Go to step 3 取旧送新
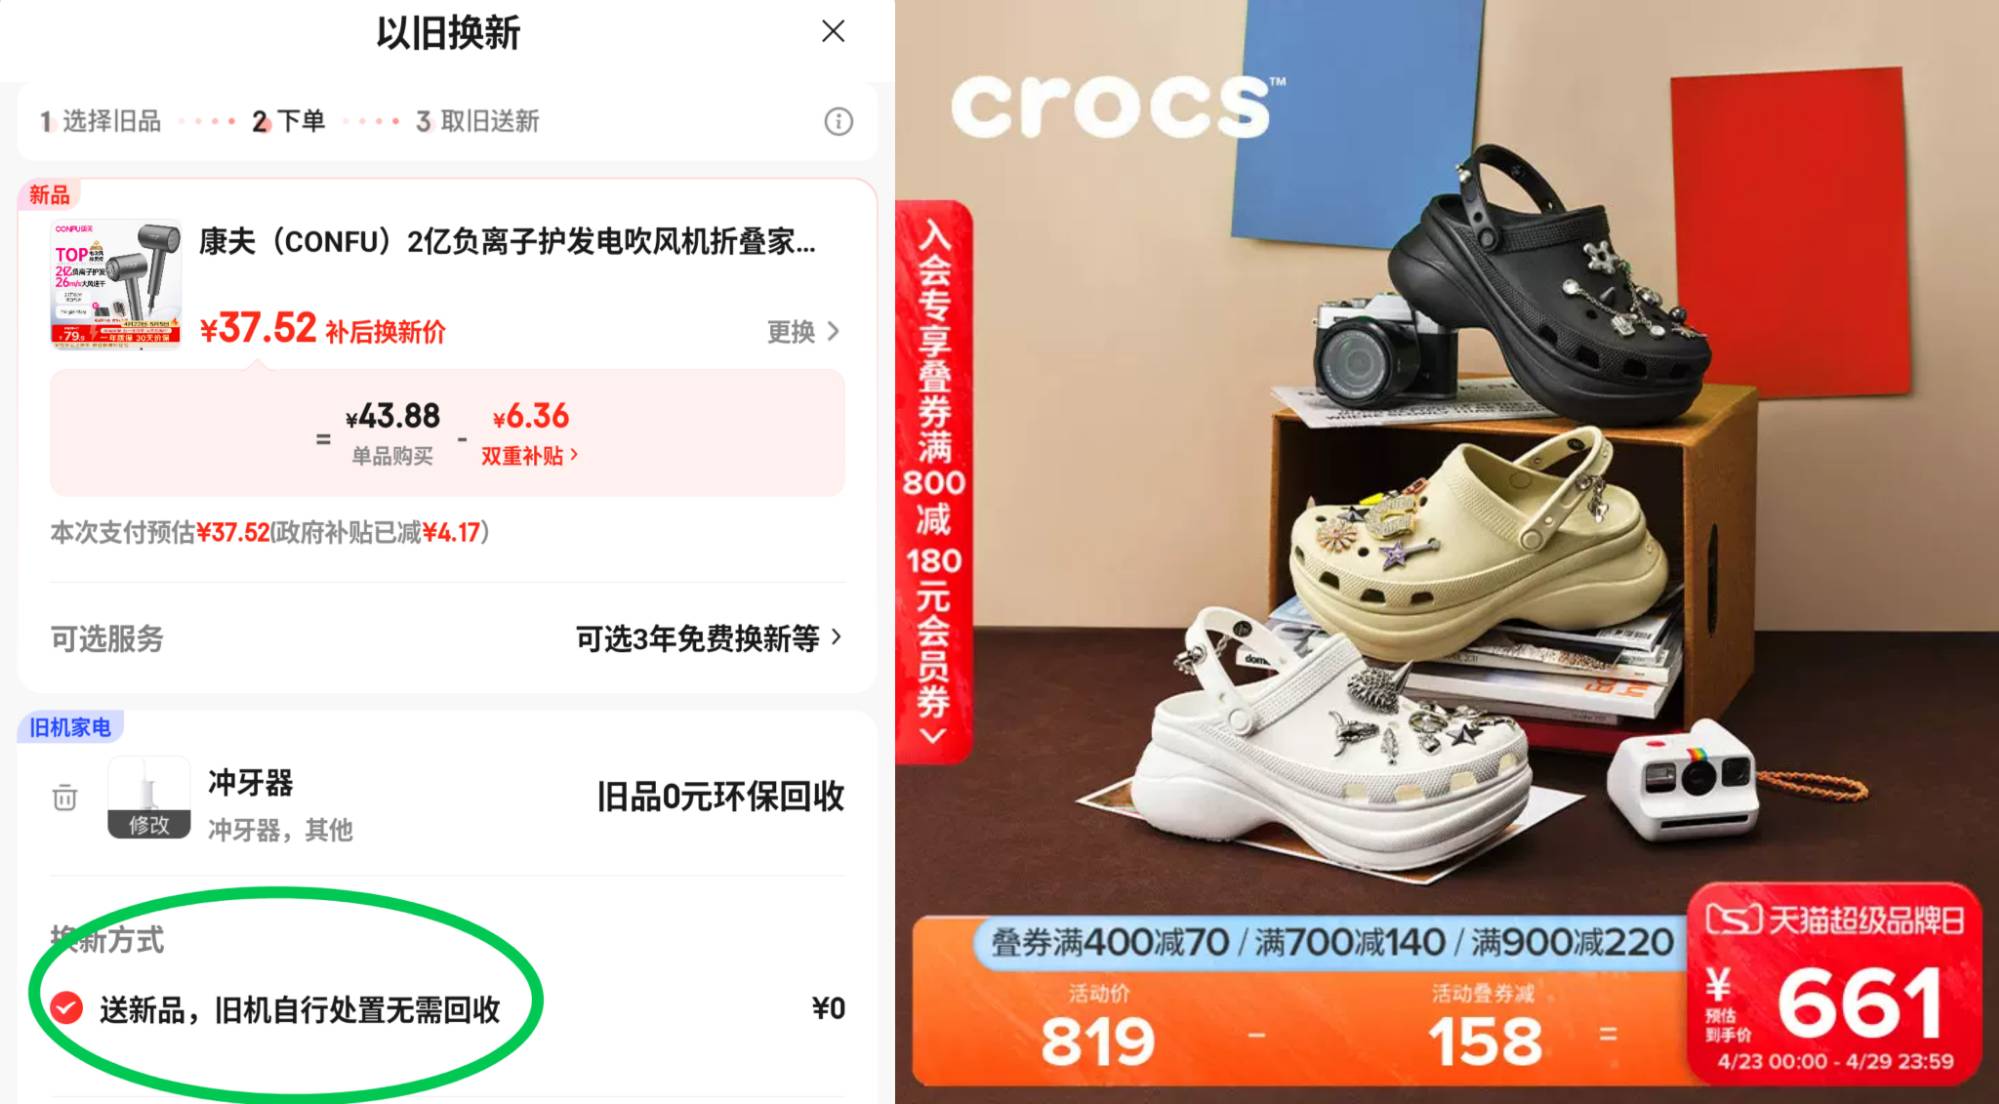This screenshot has width=1999, height=1104. tap(478, 122)
